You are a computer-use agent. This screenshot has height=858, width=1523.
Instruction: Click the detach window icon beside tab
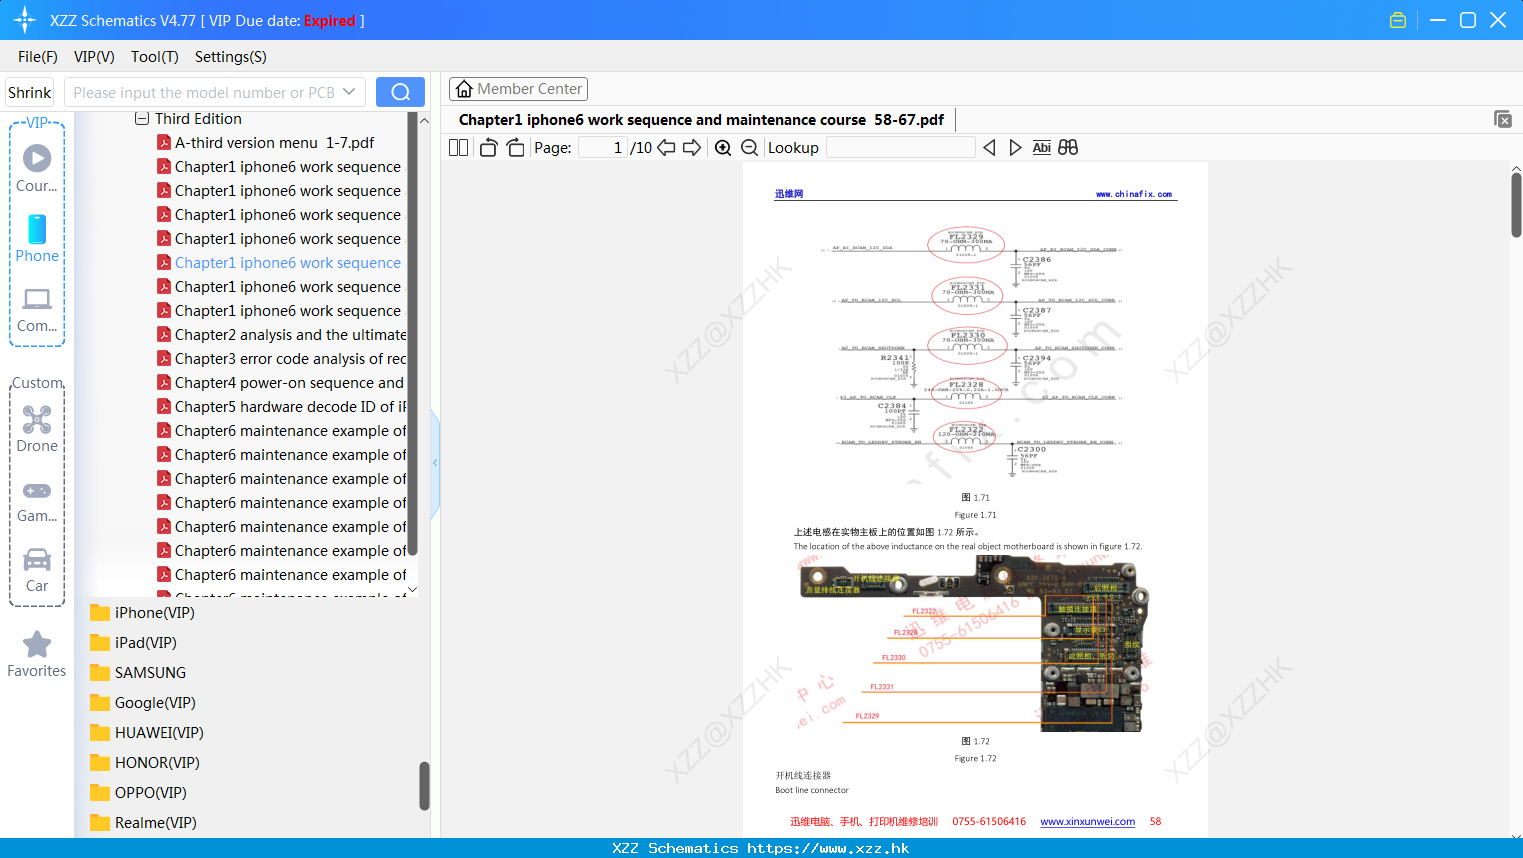1503,119
